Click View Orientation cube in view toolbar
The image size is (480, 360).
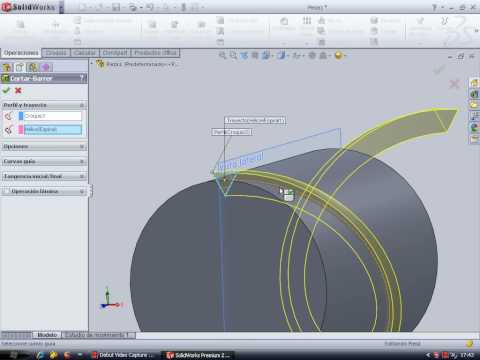[x=265, y=55]
